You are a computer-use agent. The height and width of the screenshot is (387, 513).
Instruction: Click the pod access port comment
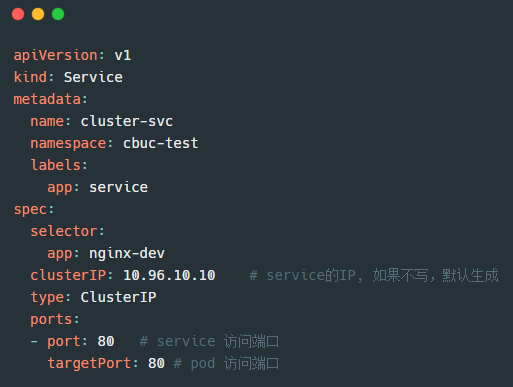(x=226, y=363)
